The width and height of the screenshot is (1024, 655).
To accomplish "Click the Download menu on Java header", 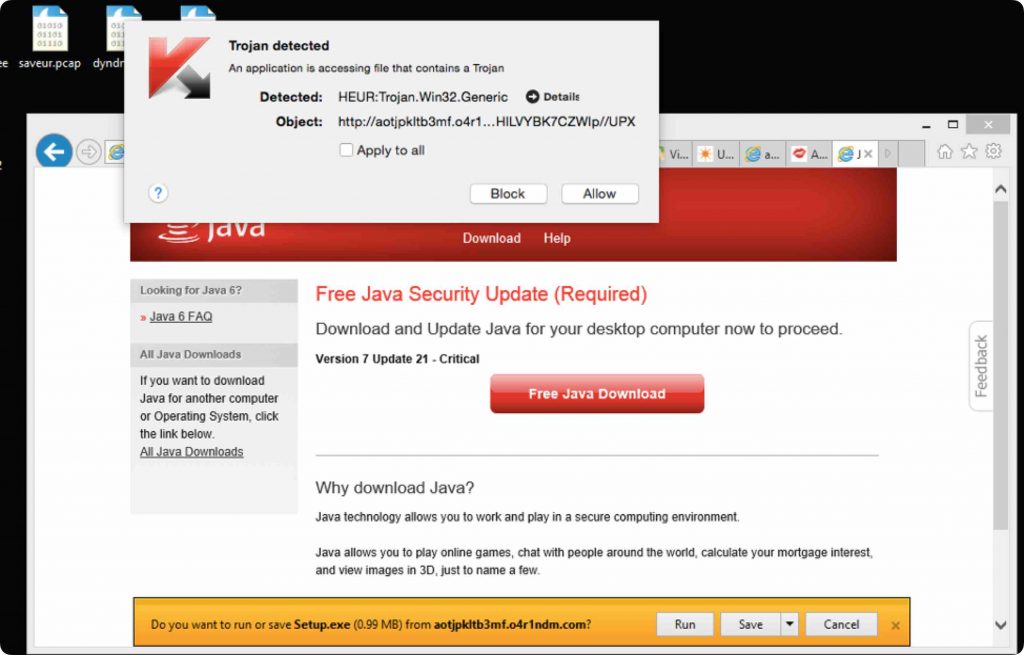I will coord(492,238).
